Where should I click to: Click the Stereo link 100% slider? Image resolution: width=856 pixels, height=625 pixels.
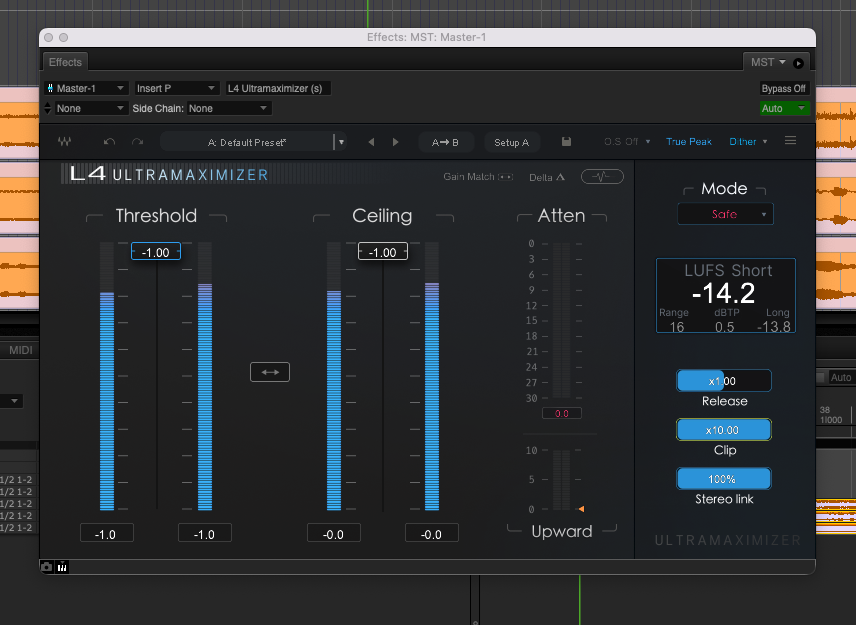(723, 479)
